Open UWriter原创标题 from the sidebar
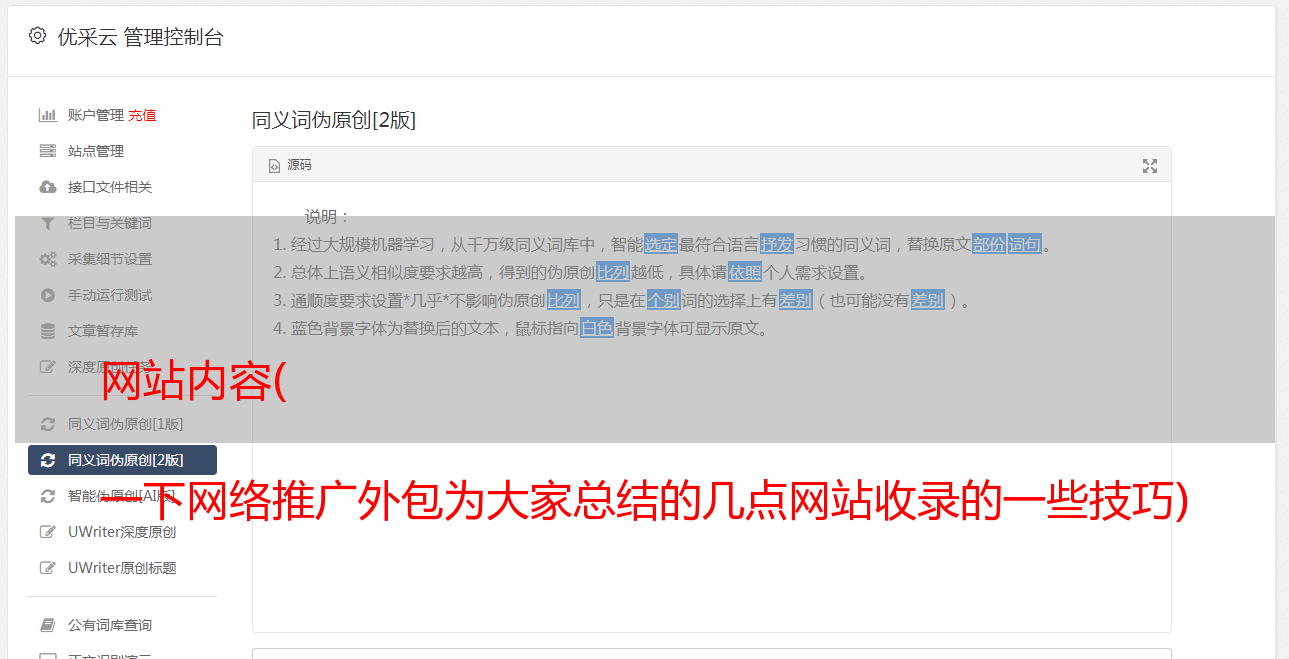This screenshot has width=1289, height=659. 122,568
